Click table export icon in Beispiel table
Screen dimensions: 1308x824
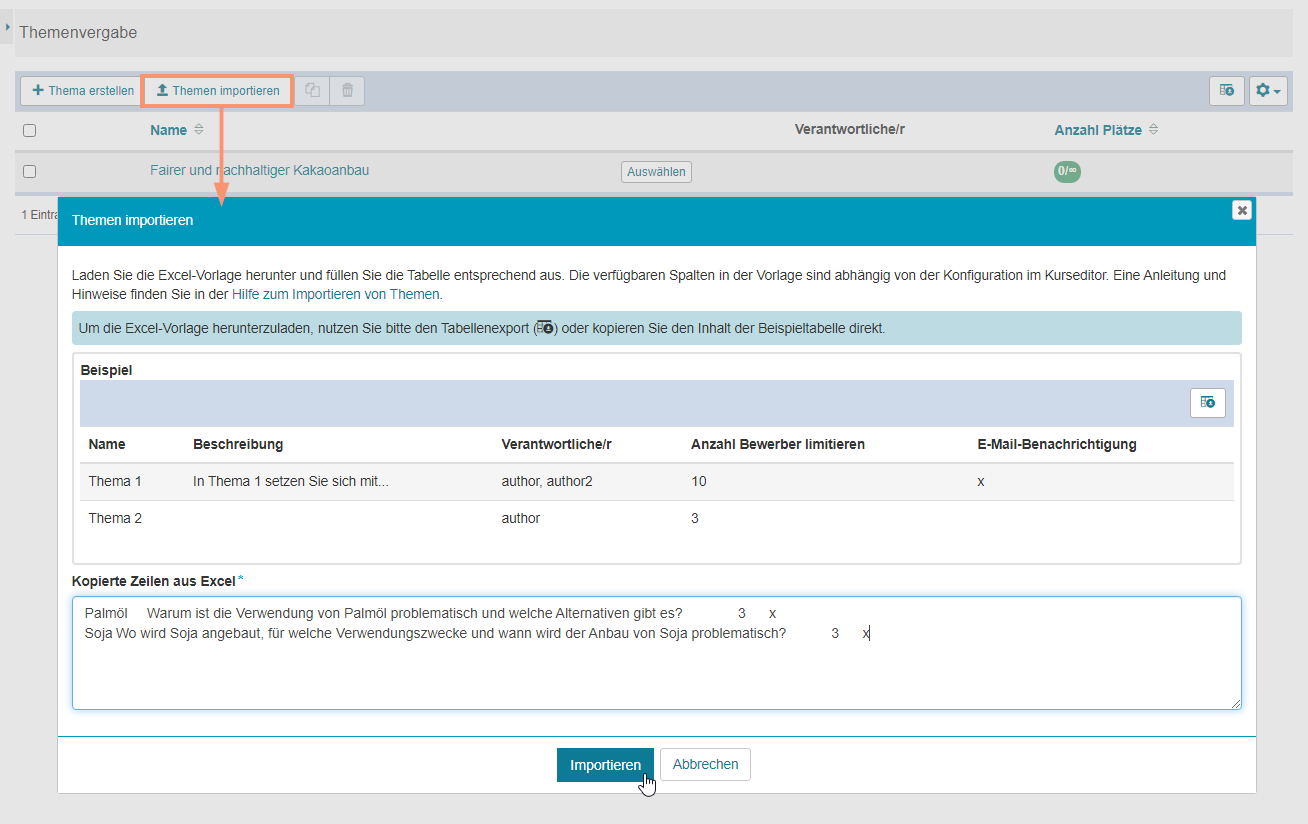tap(1208, 403)
